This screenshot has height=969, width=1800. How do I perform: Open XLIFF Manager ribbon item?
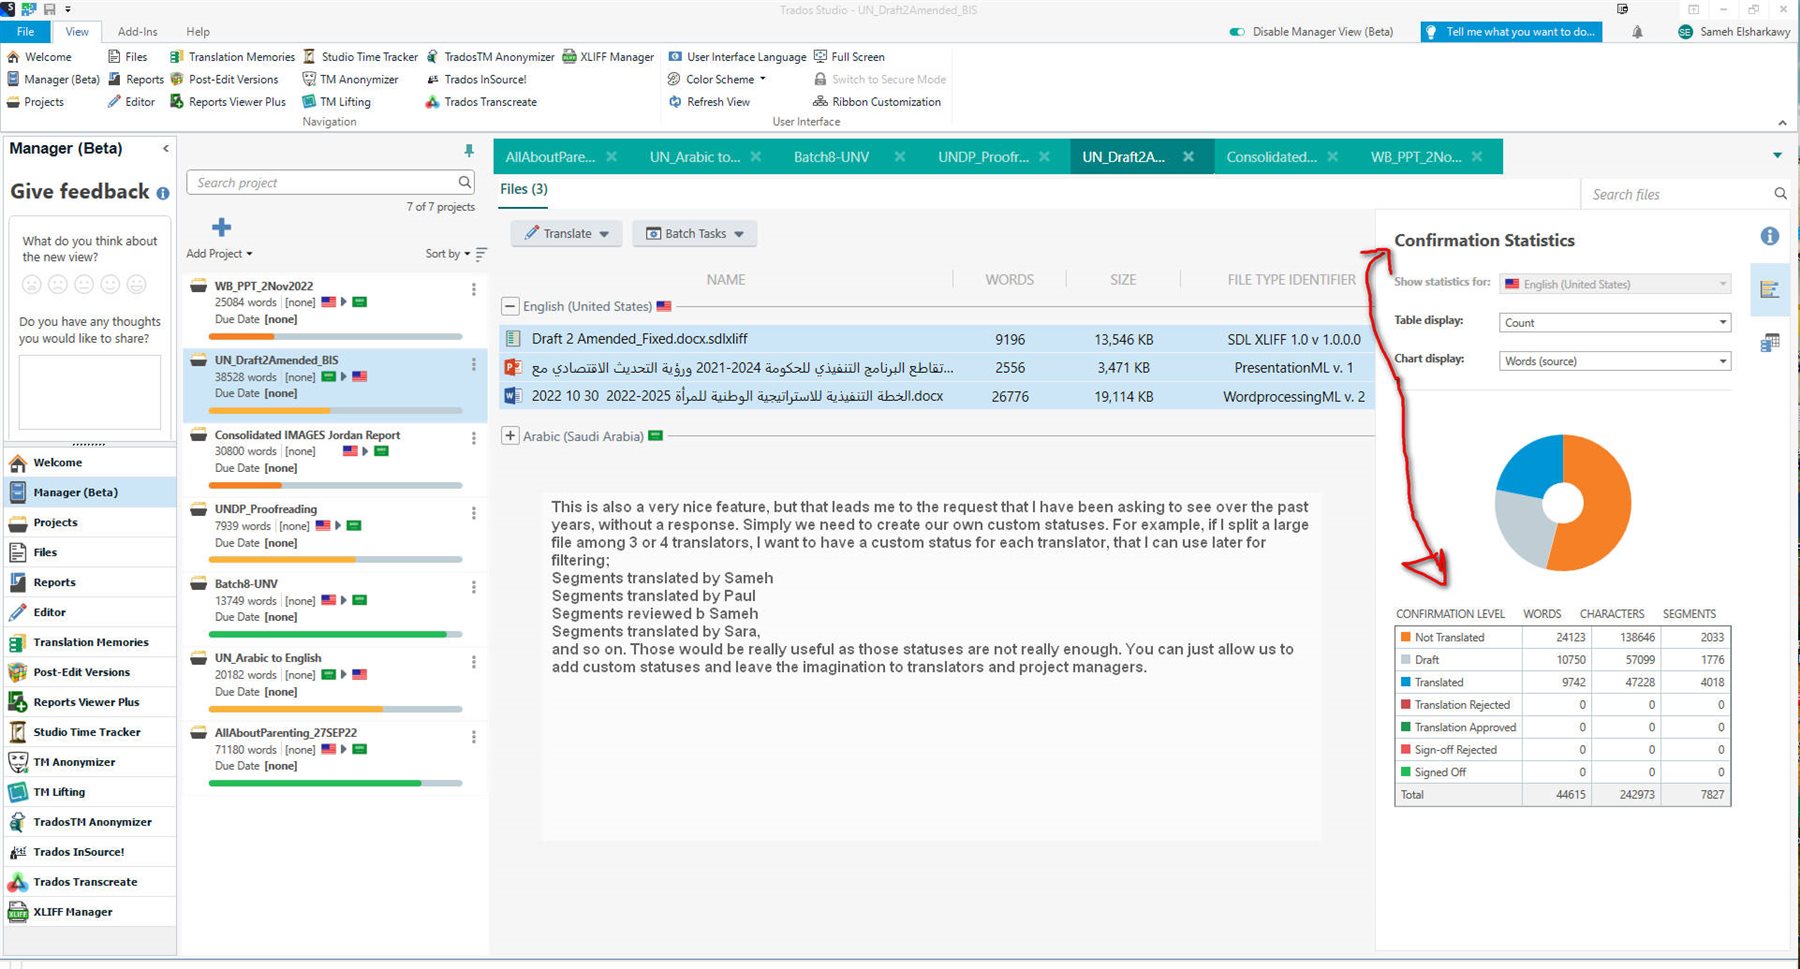tap(608, 57)
